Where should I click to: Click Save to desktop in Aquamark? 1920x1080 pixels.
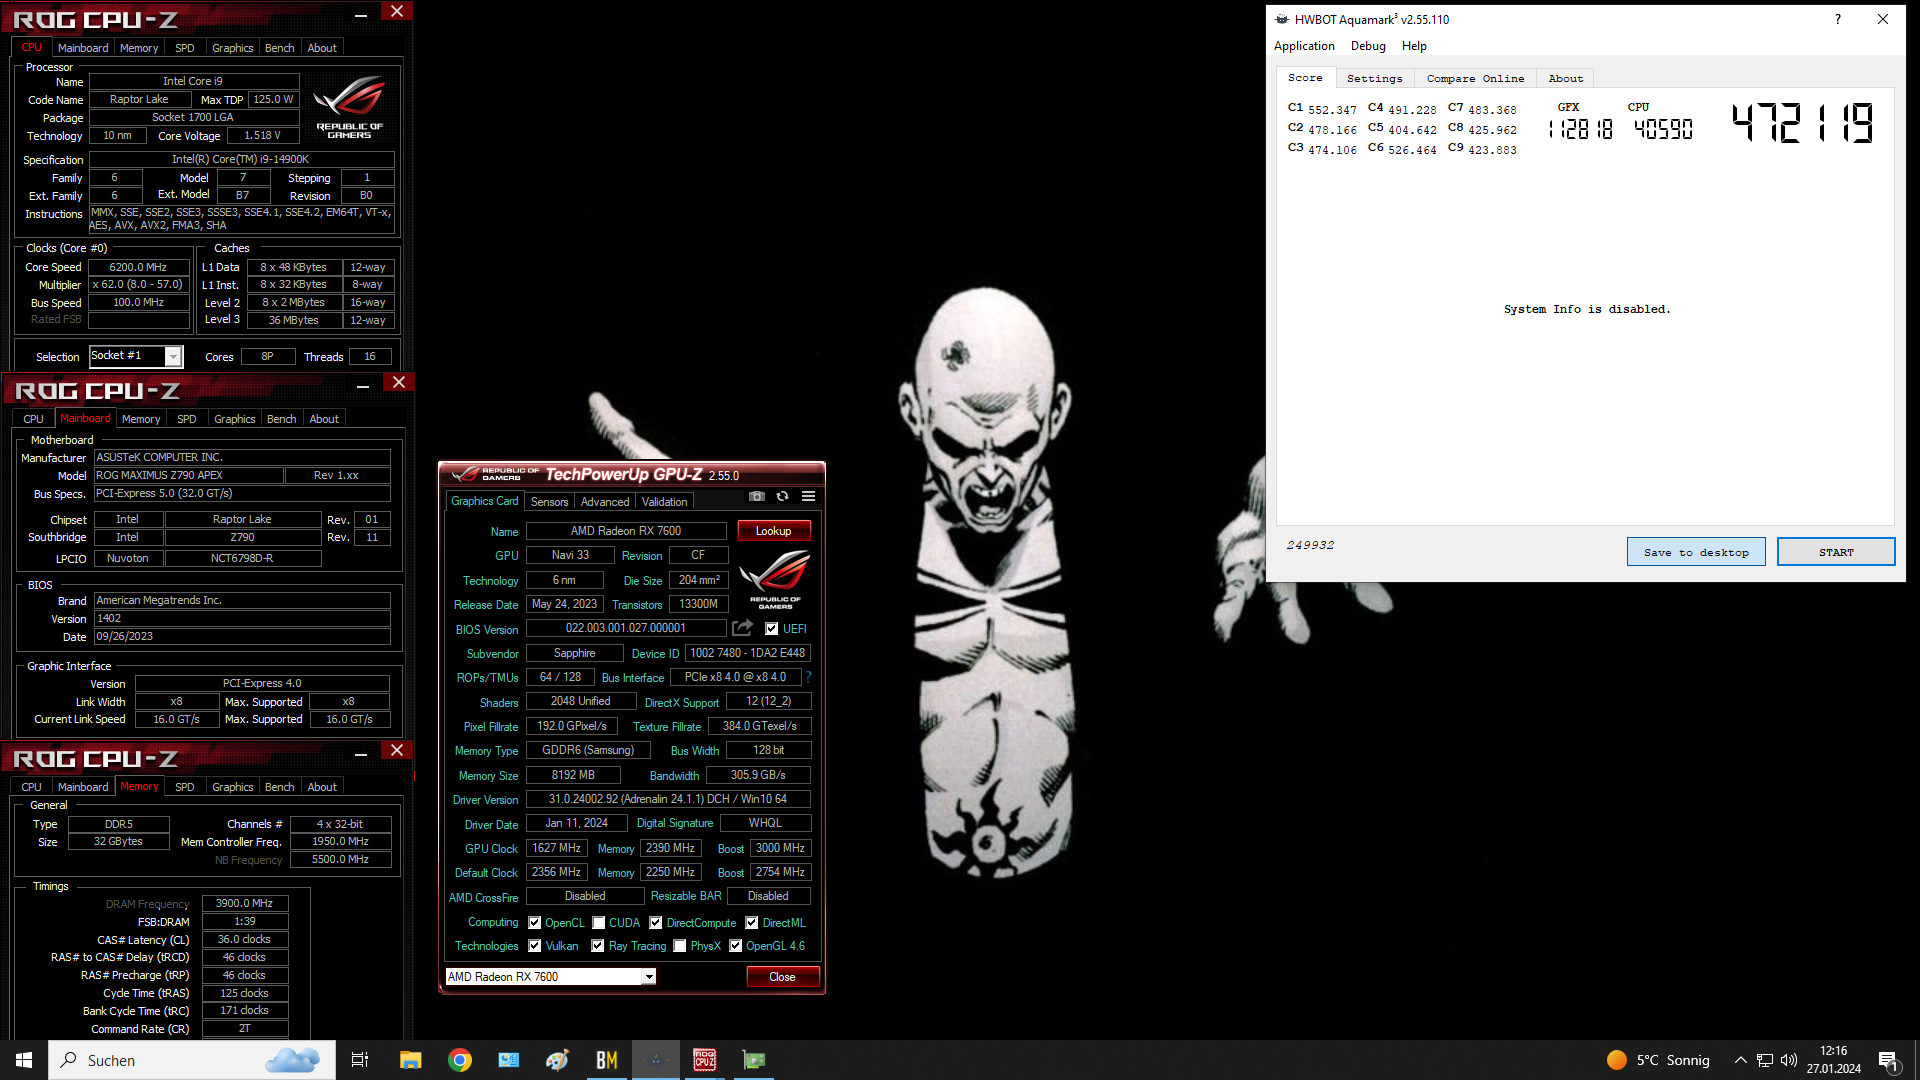click(1696, 552)
